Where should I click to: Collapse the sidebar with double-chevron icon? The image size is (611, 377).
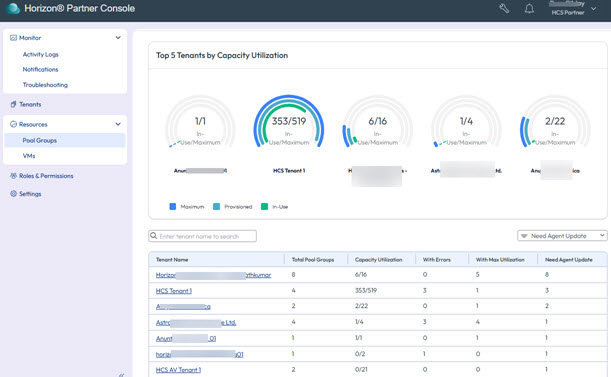pyautogui.click(x=121, y=375)
